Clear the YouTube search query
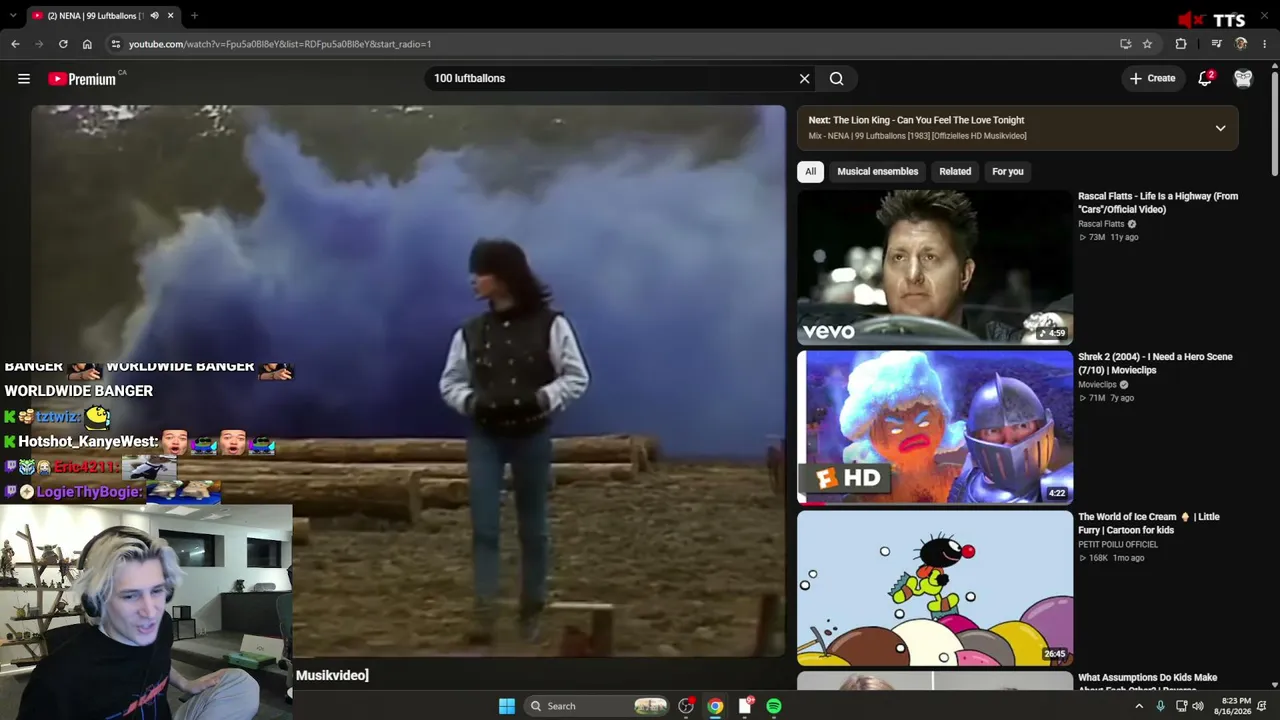The image size is (1280, 720). [x=804, y=78]
